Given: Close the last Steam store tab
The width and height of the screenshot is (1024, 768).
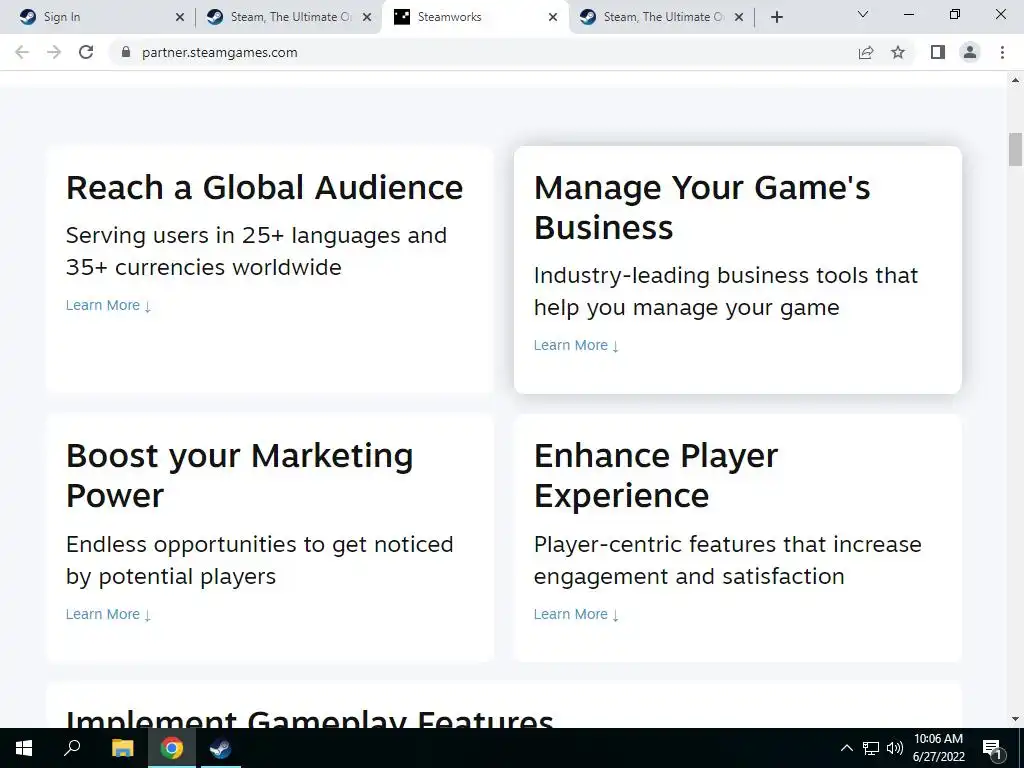Looking at the screenshot, I should pyautogui.click(x=739, y=17).
